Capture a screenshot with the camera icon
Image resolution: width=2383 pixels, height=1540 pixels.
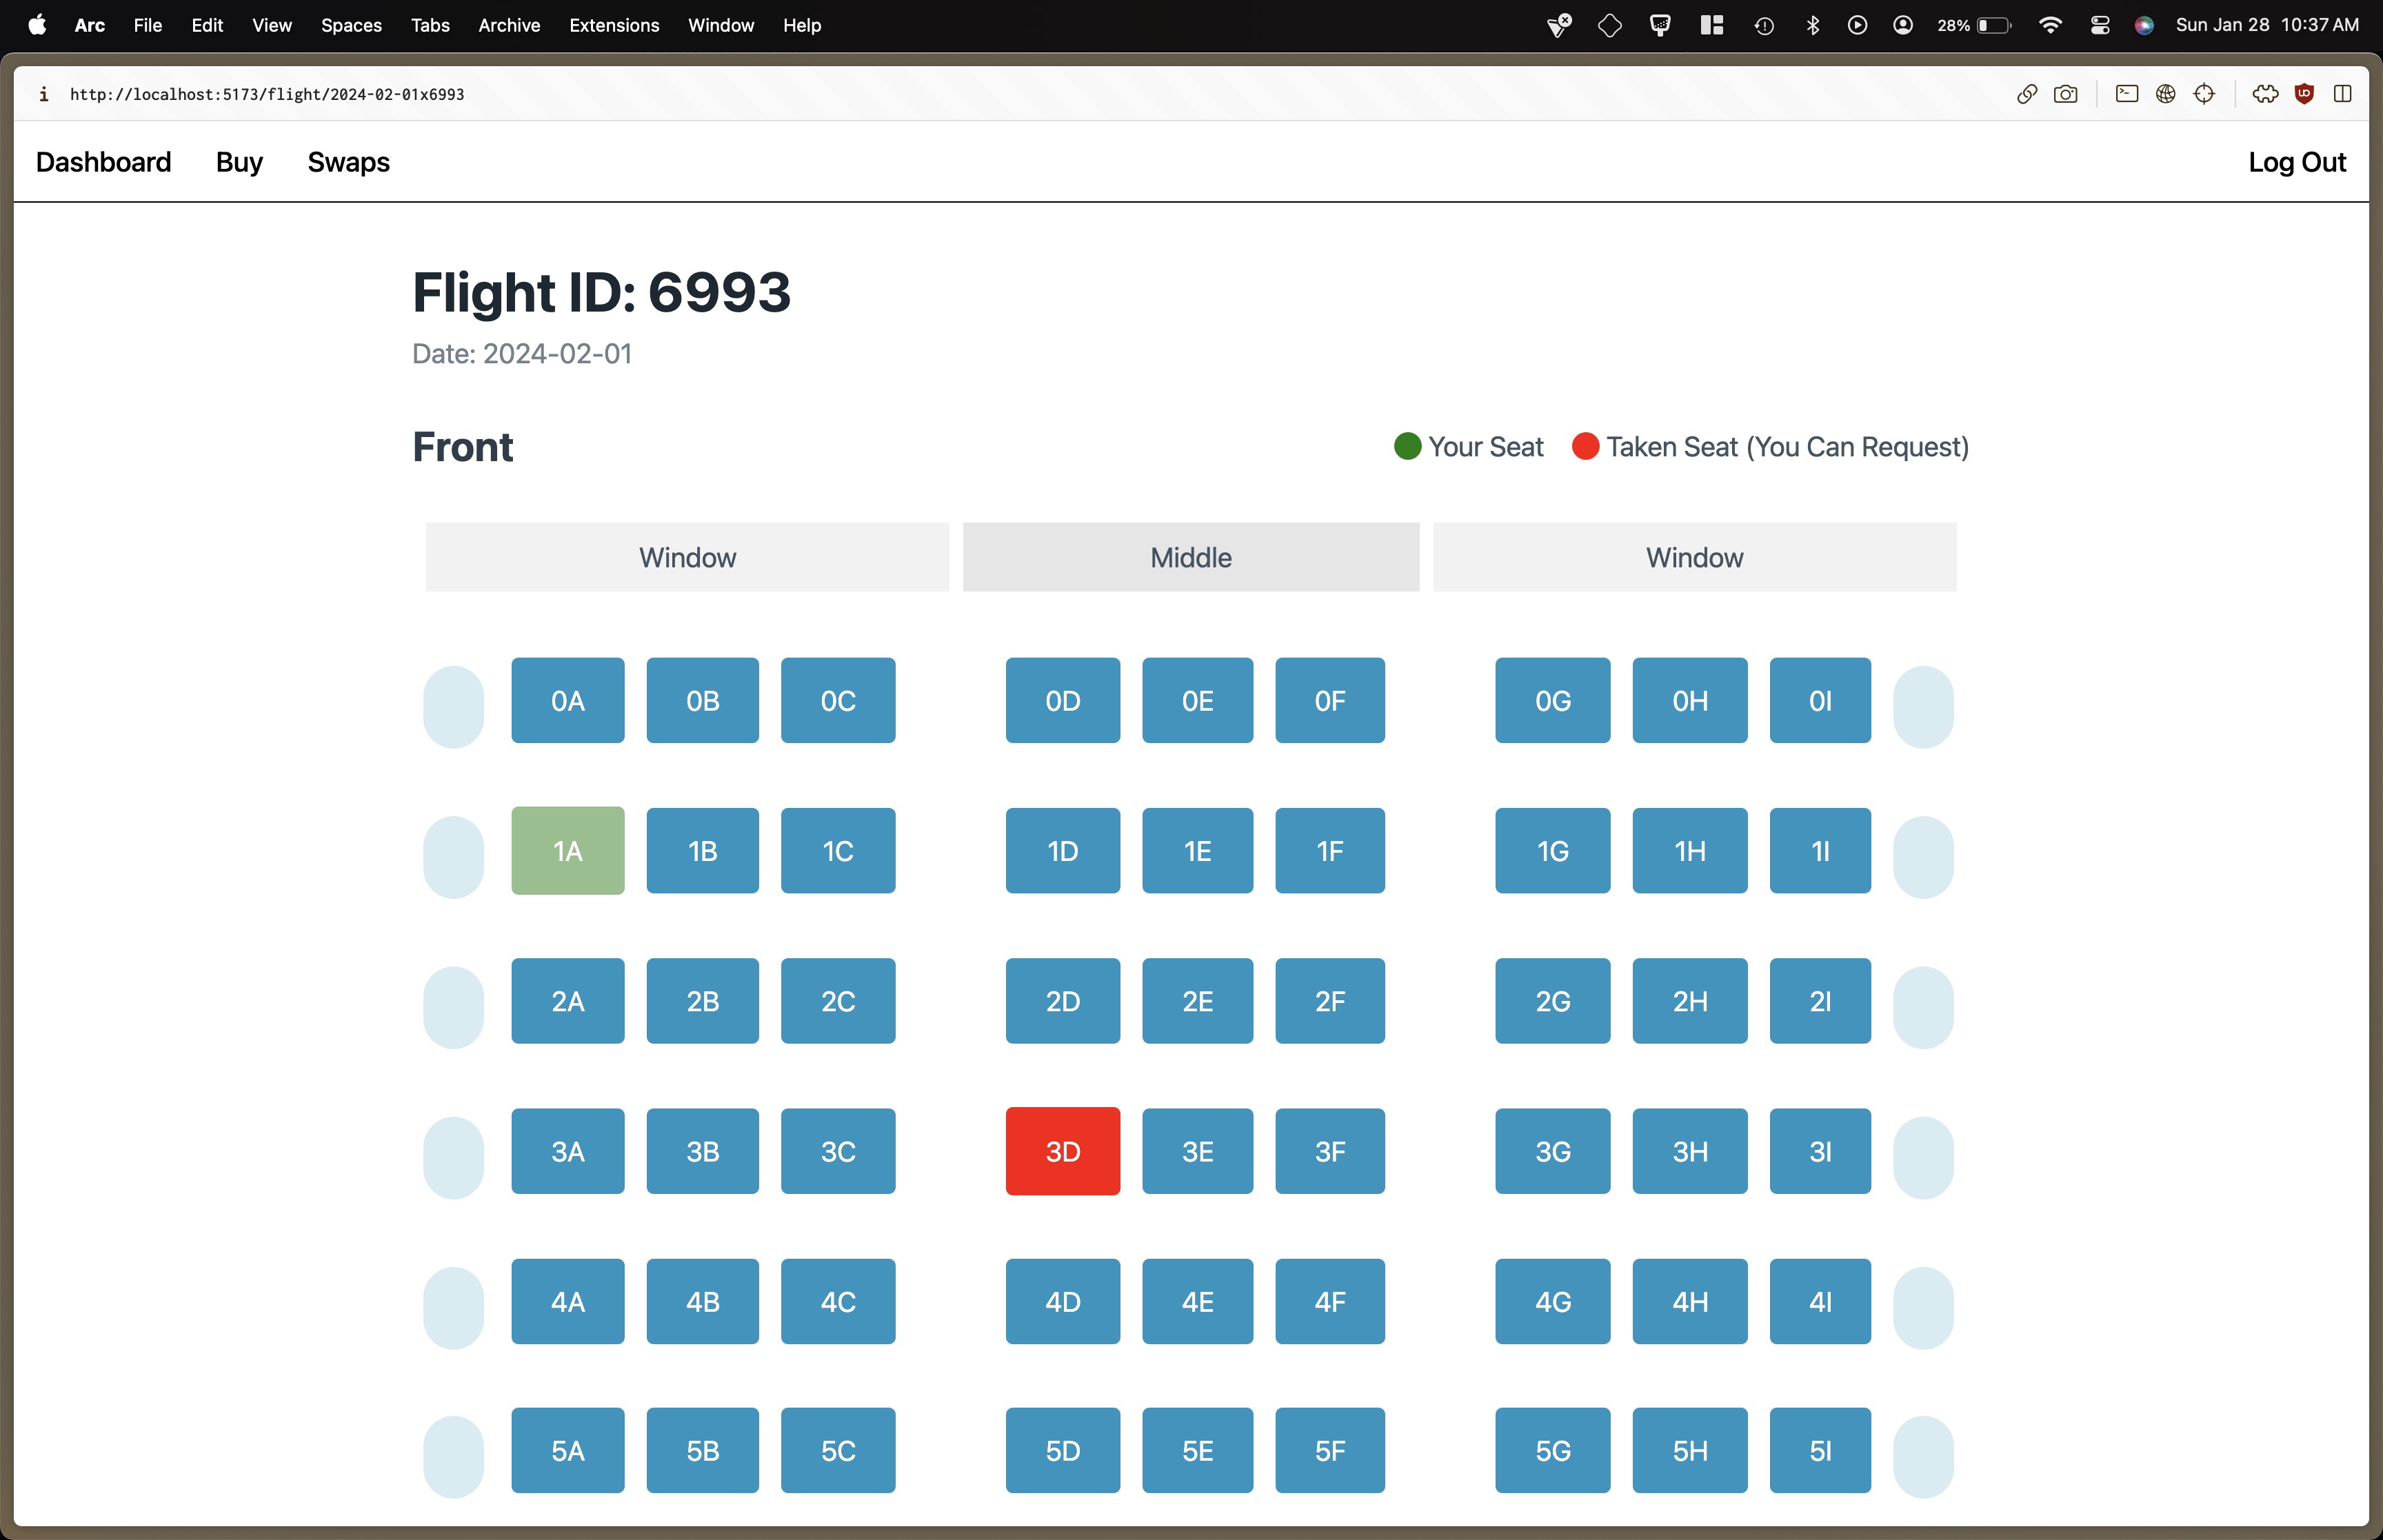pos(2066,94)
